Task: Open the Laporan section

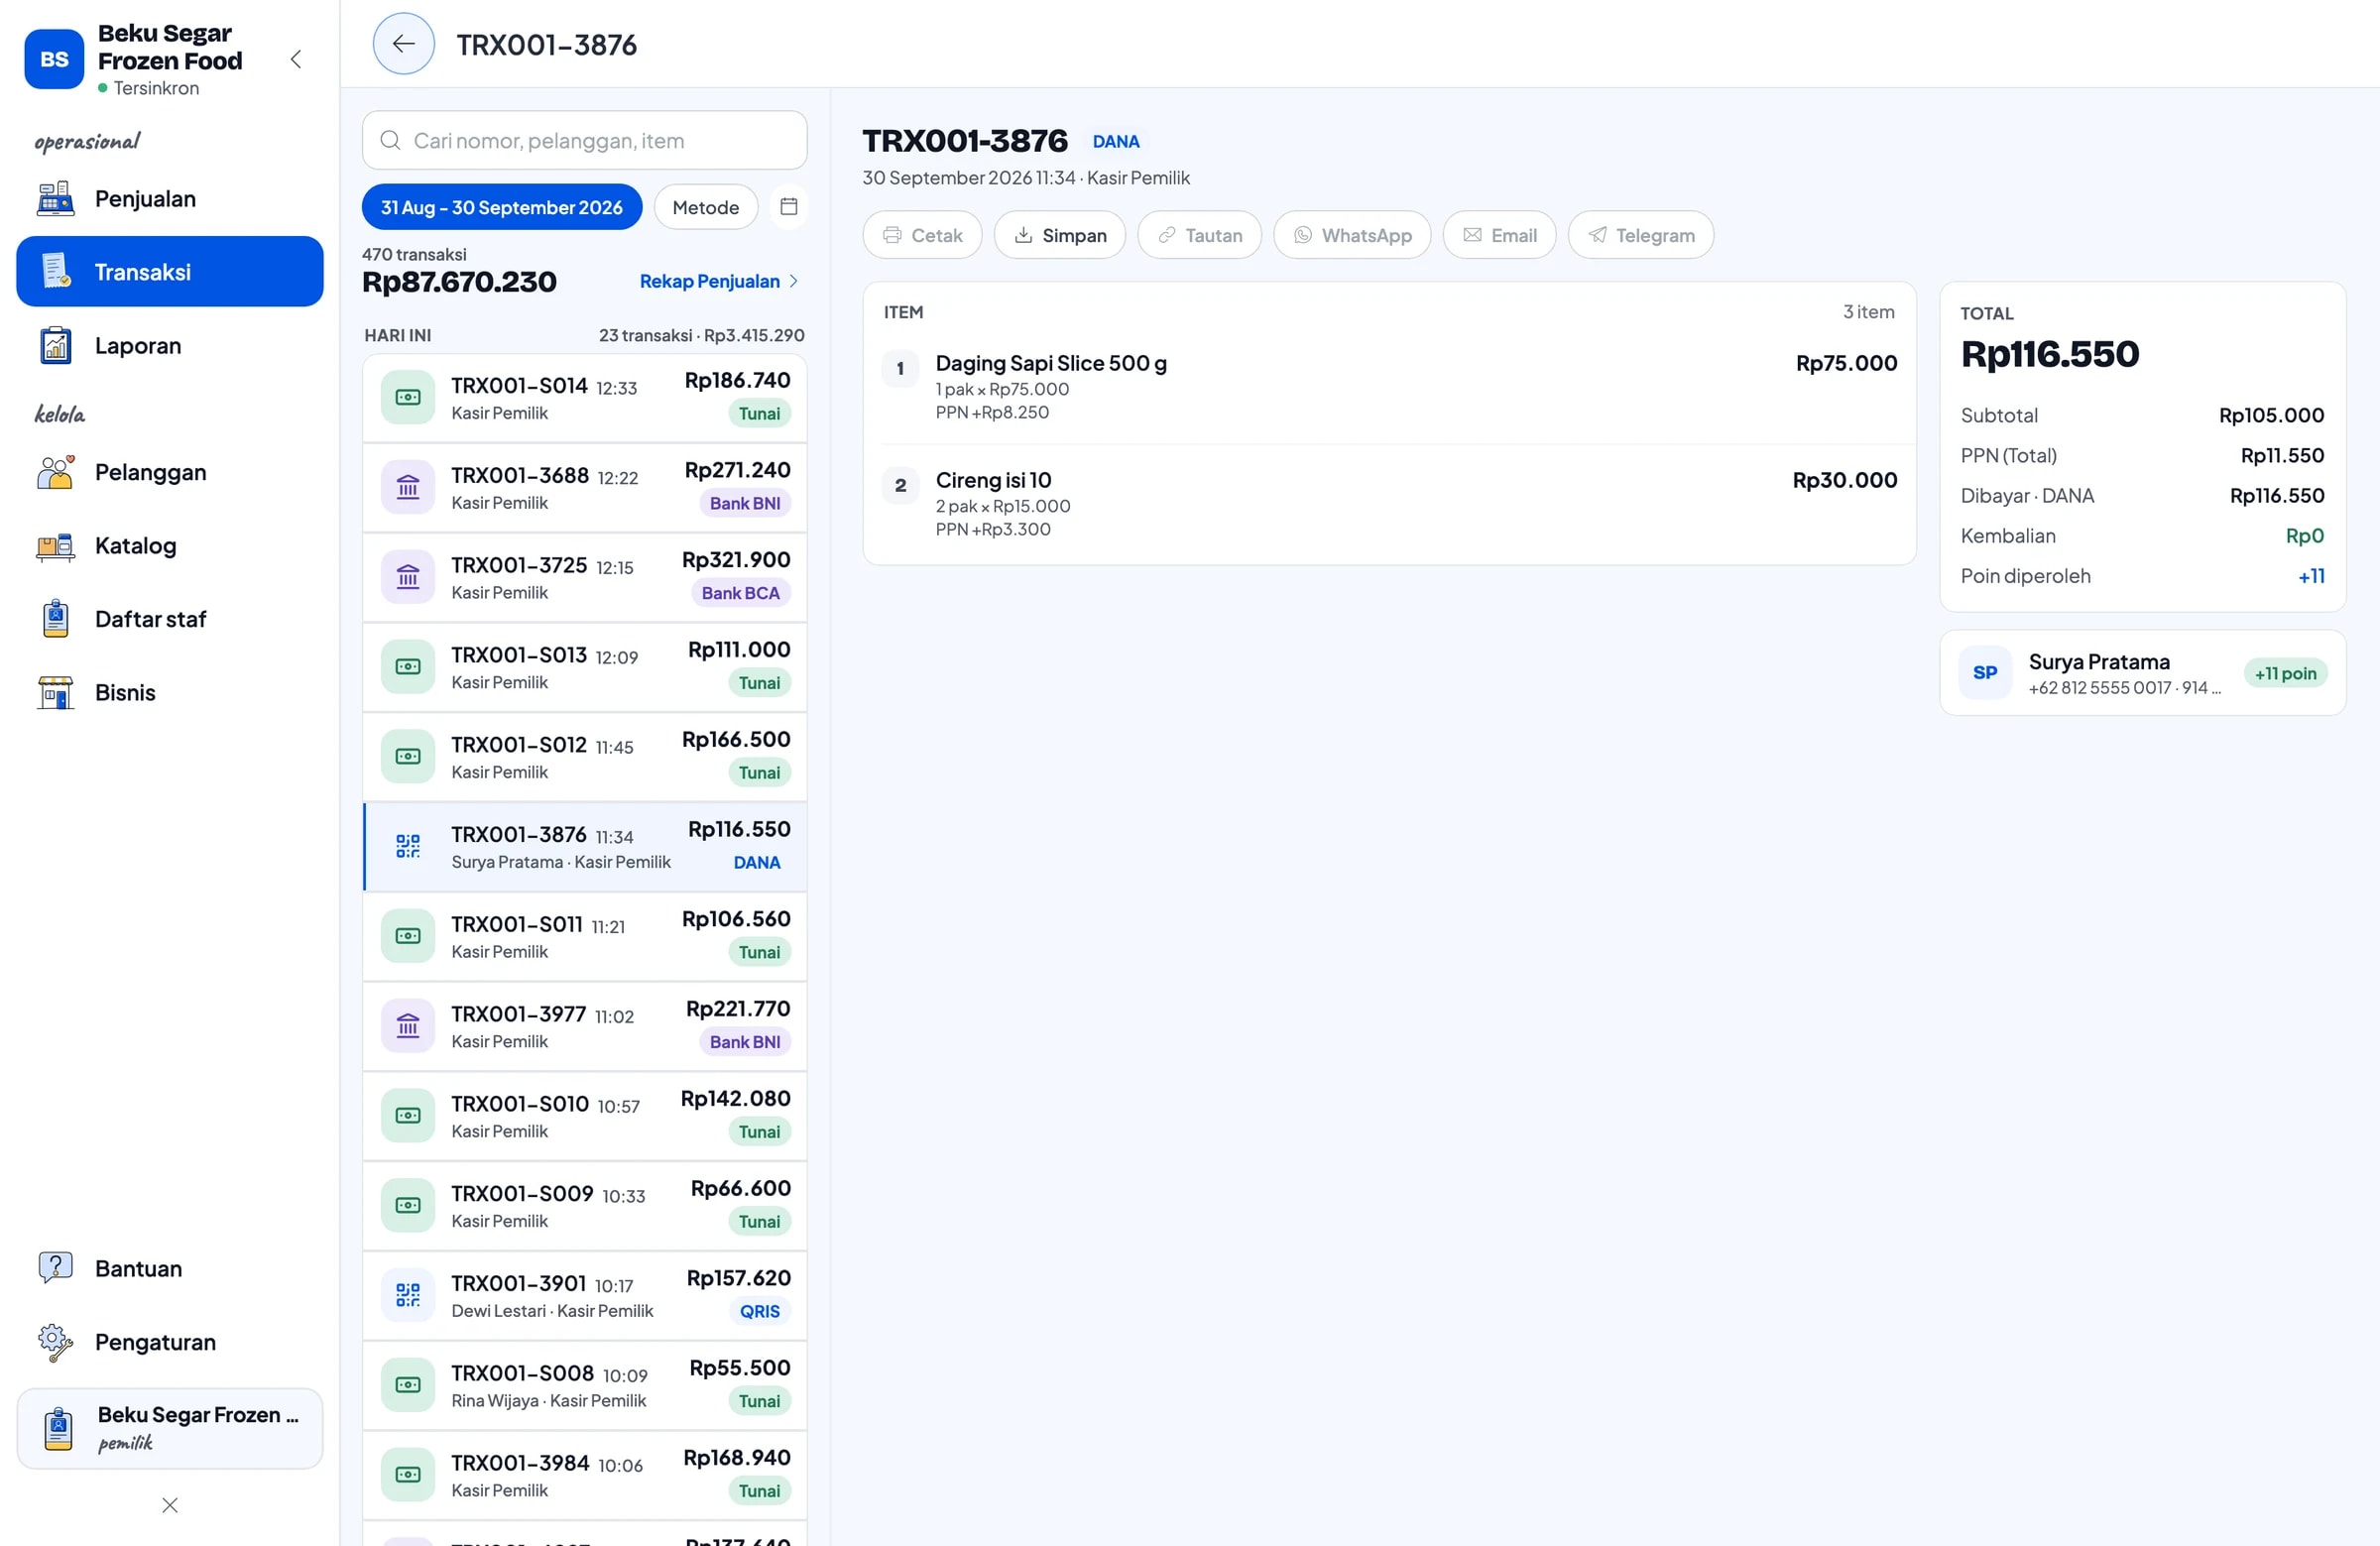Action: (169, 346)
